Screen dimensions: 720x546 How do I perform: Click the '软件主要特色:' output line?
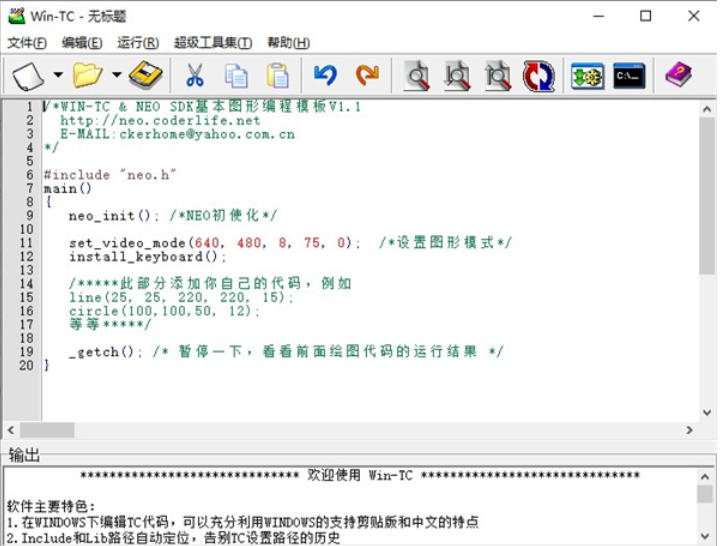51,507
